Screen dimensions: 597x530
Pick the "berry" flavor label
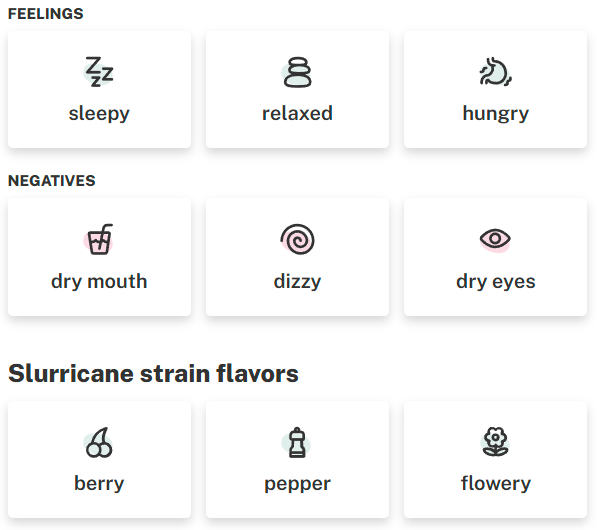click(x=99, y=484)
